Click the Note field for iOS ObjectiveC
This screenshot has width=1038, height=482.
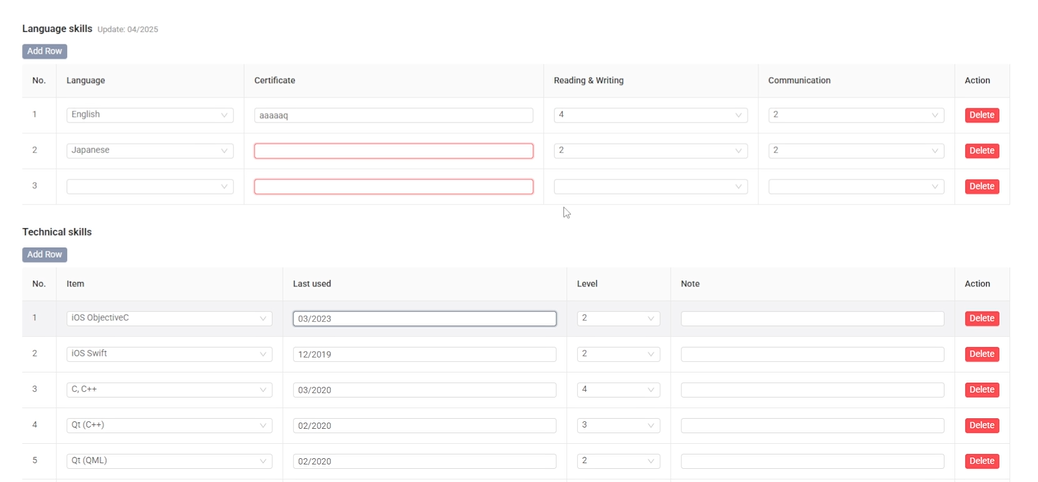(812, 319)
